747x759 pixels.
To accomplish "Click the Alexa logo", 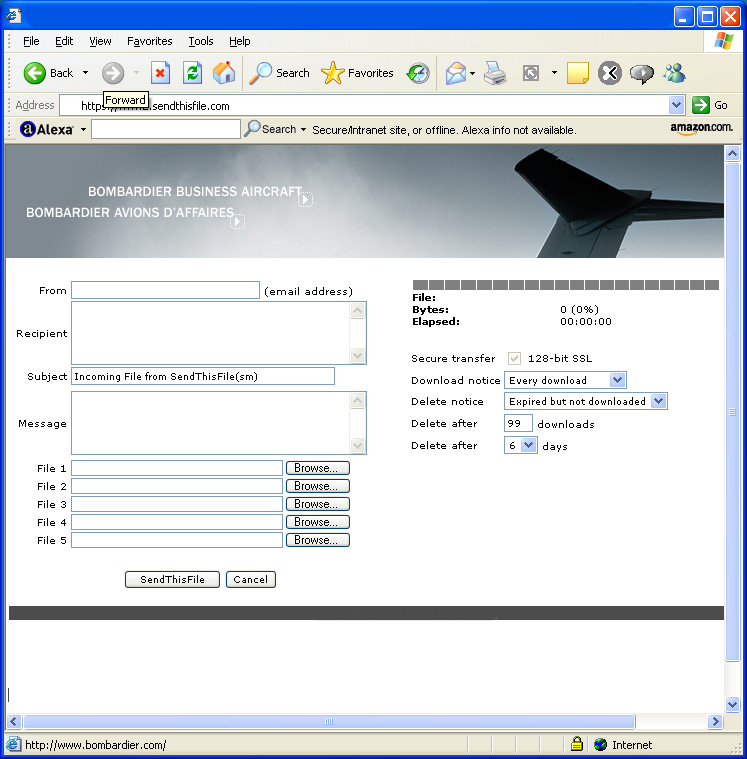I will point(46,129).
